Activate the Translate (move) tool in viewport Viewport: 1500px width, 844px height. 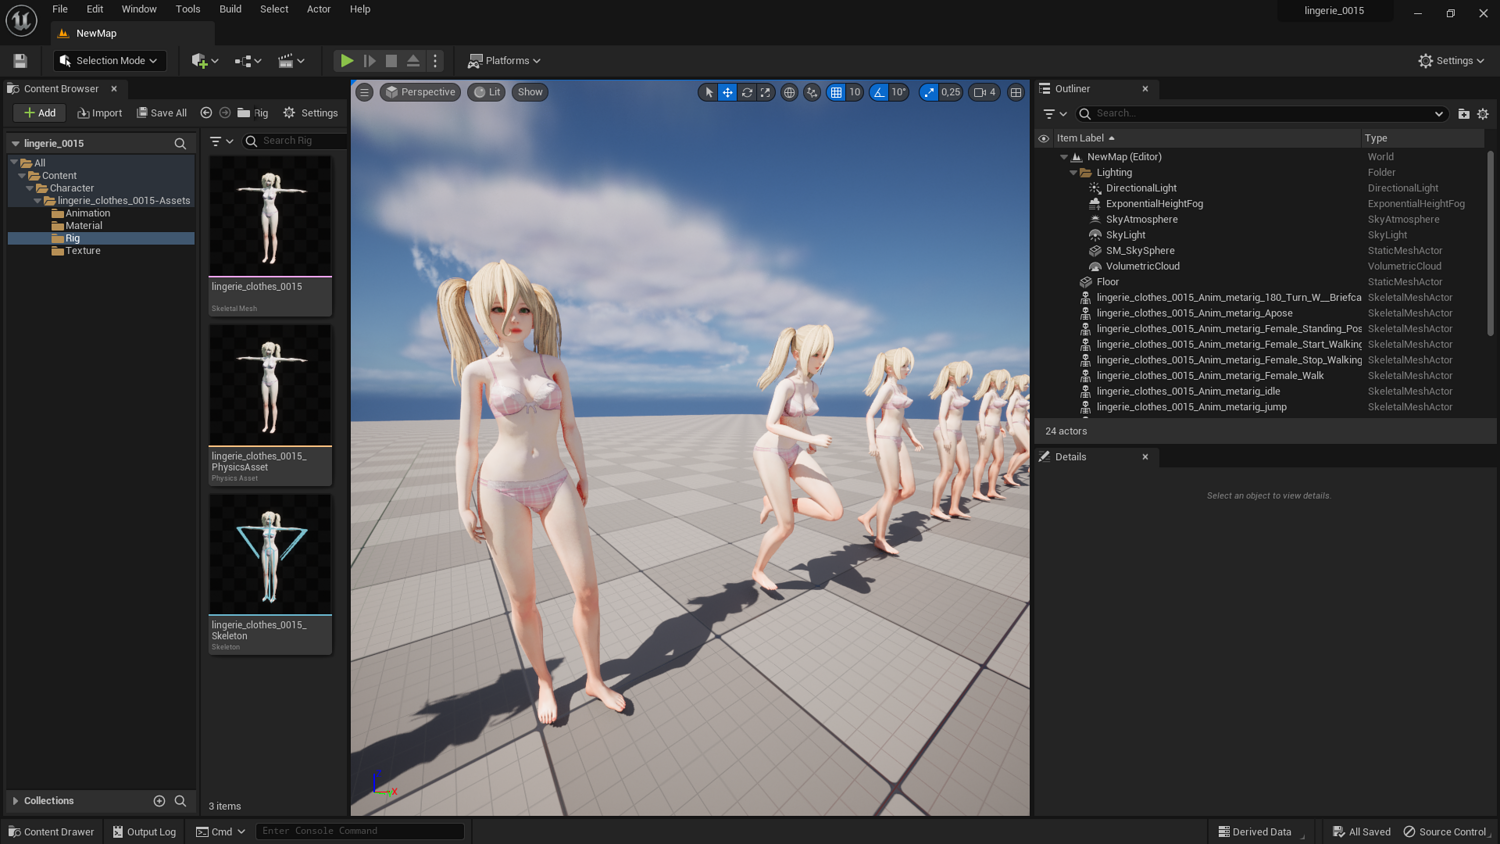728,92
